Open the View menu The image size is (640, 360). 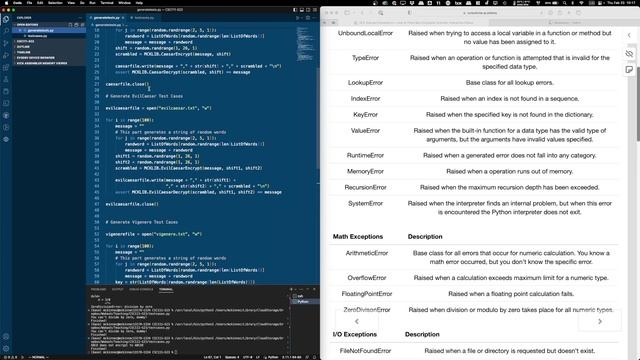coord(71,2)
